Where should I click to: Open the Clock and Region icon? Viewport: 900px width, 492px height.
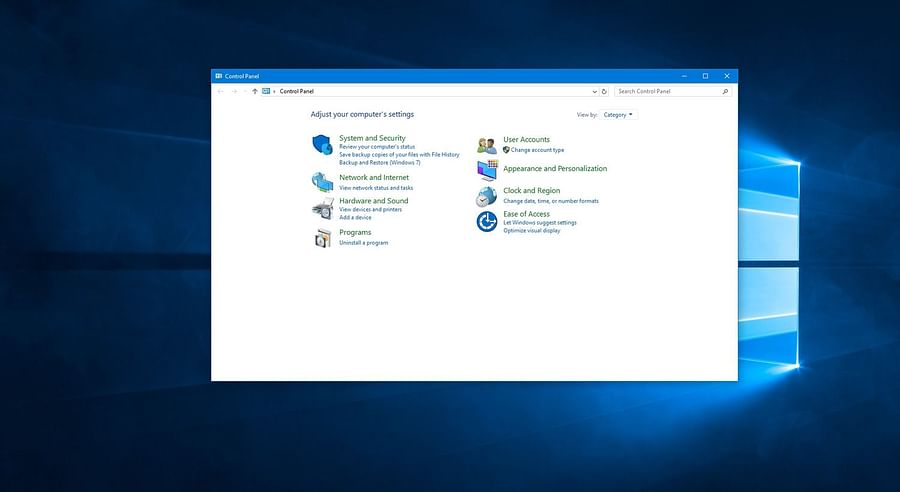487,196
